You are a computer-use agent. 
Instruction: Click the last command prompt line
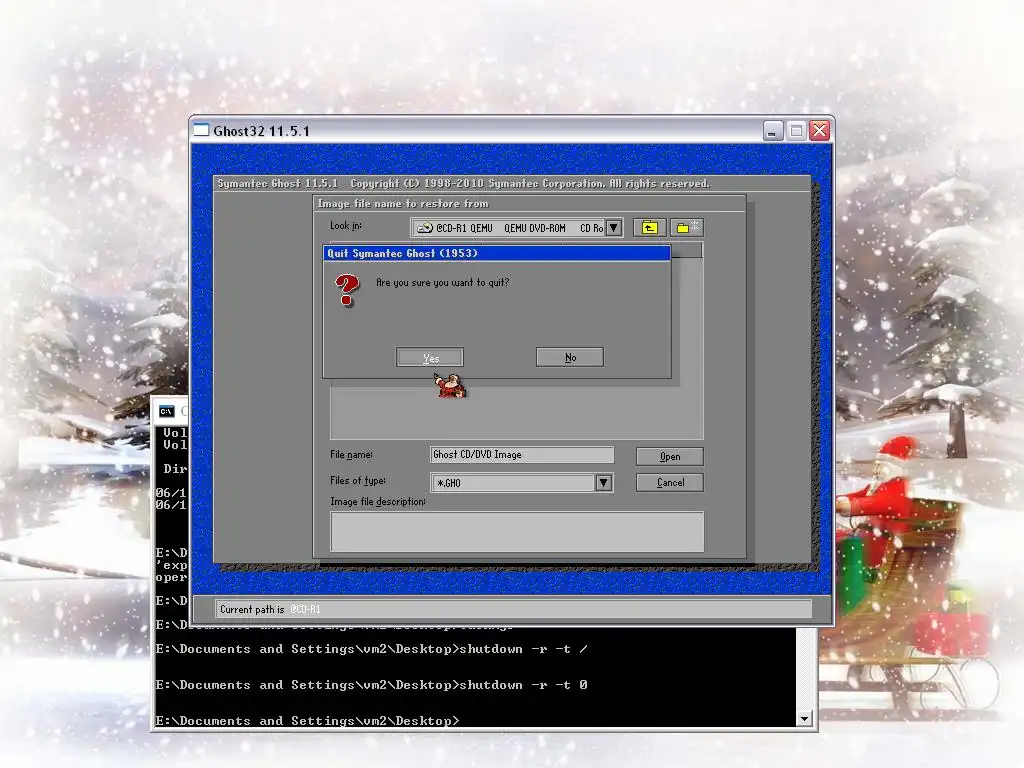coord(308,721)
